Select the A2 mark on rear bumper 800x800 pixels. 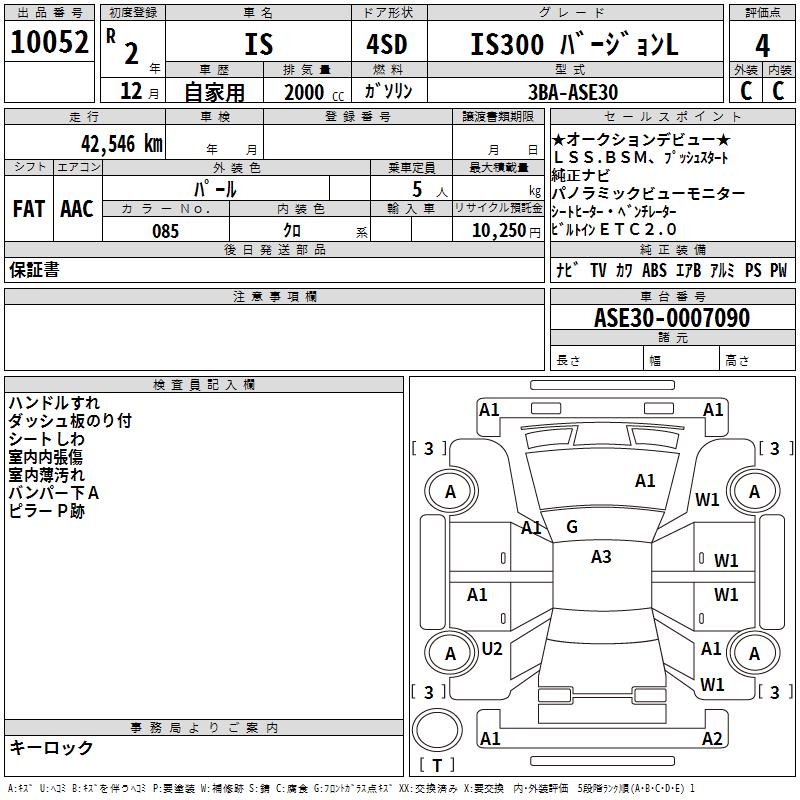(x=712, y=738)
